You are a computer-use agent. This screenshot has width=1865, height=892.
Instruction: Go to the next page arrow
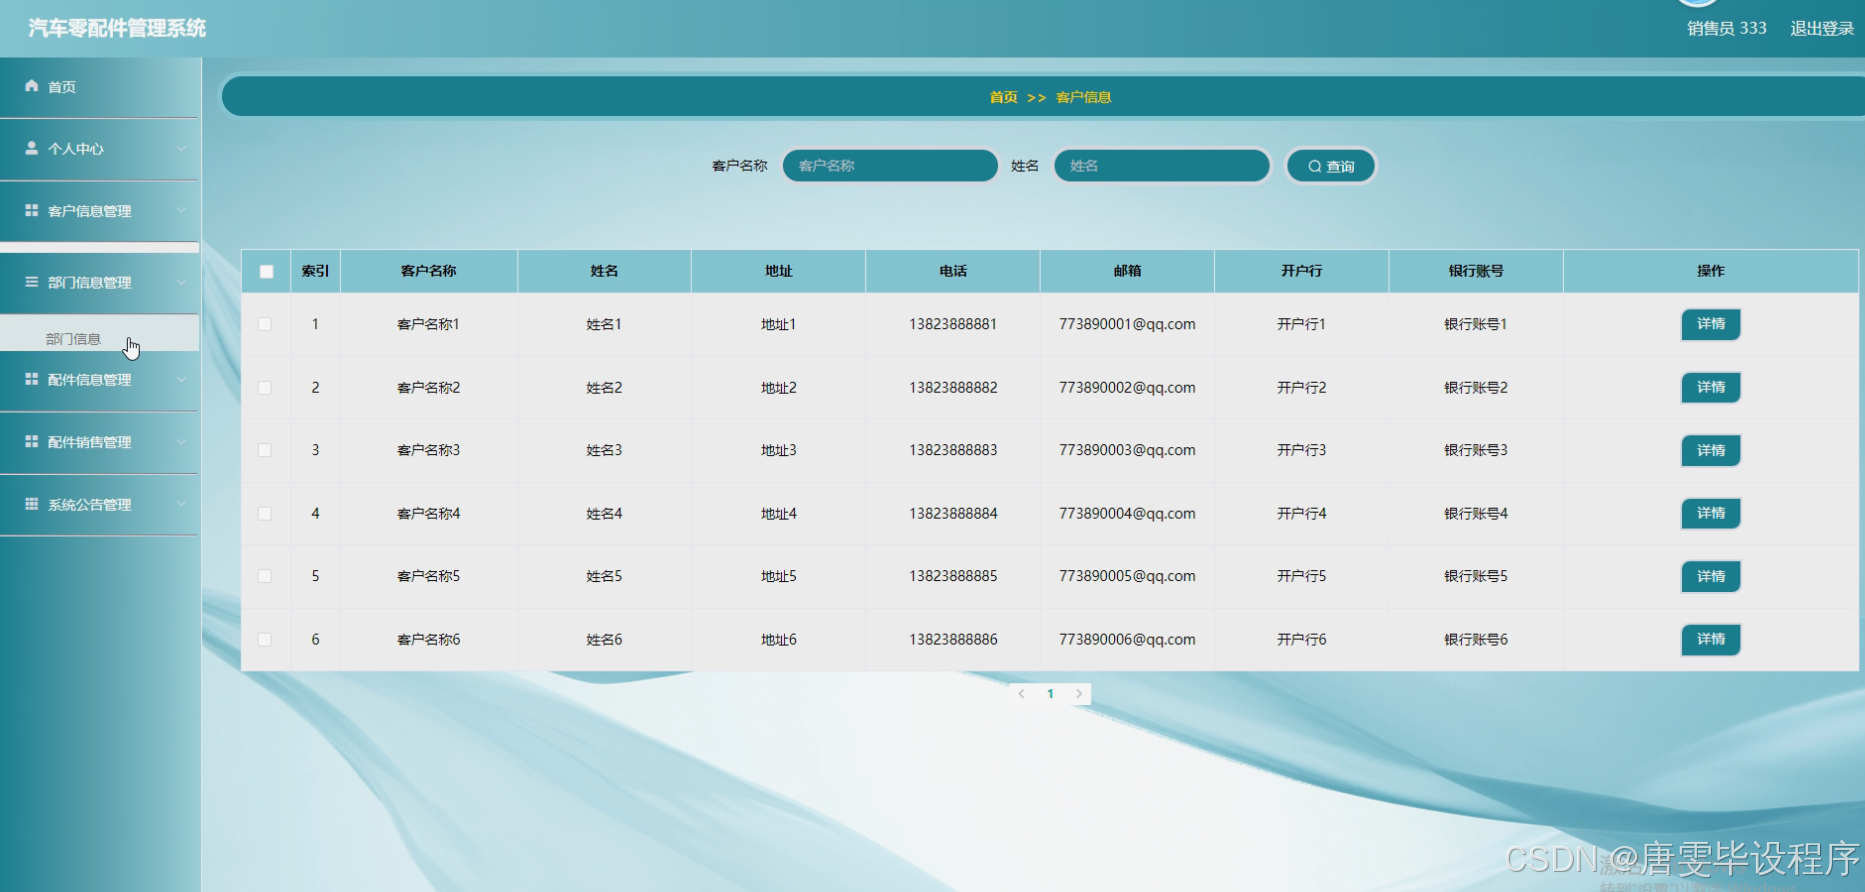click(1079, 694)
